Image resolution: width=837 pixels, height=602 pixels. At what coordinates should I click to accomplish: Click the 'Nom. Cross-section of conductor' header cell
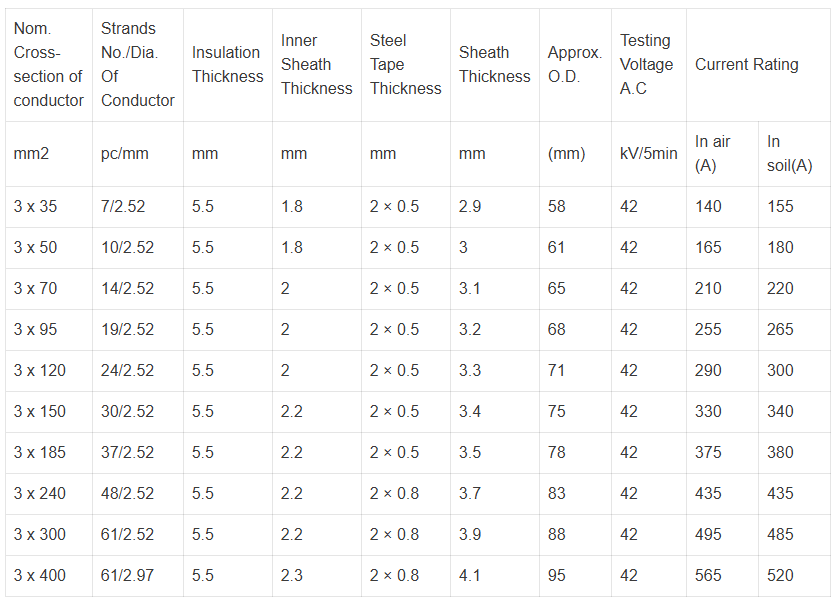coord(48,64)
